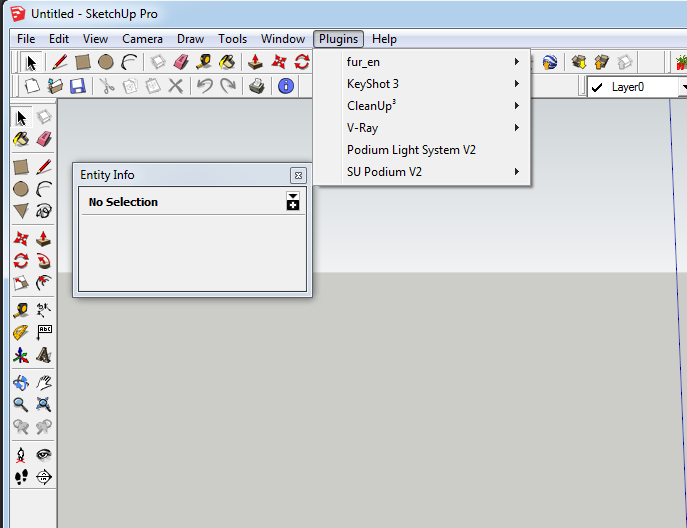Show details in Entity Info panel

point(293,201)
